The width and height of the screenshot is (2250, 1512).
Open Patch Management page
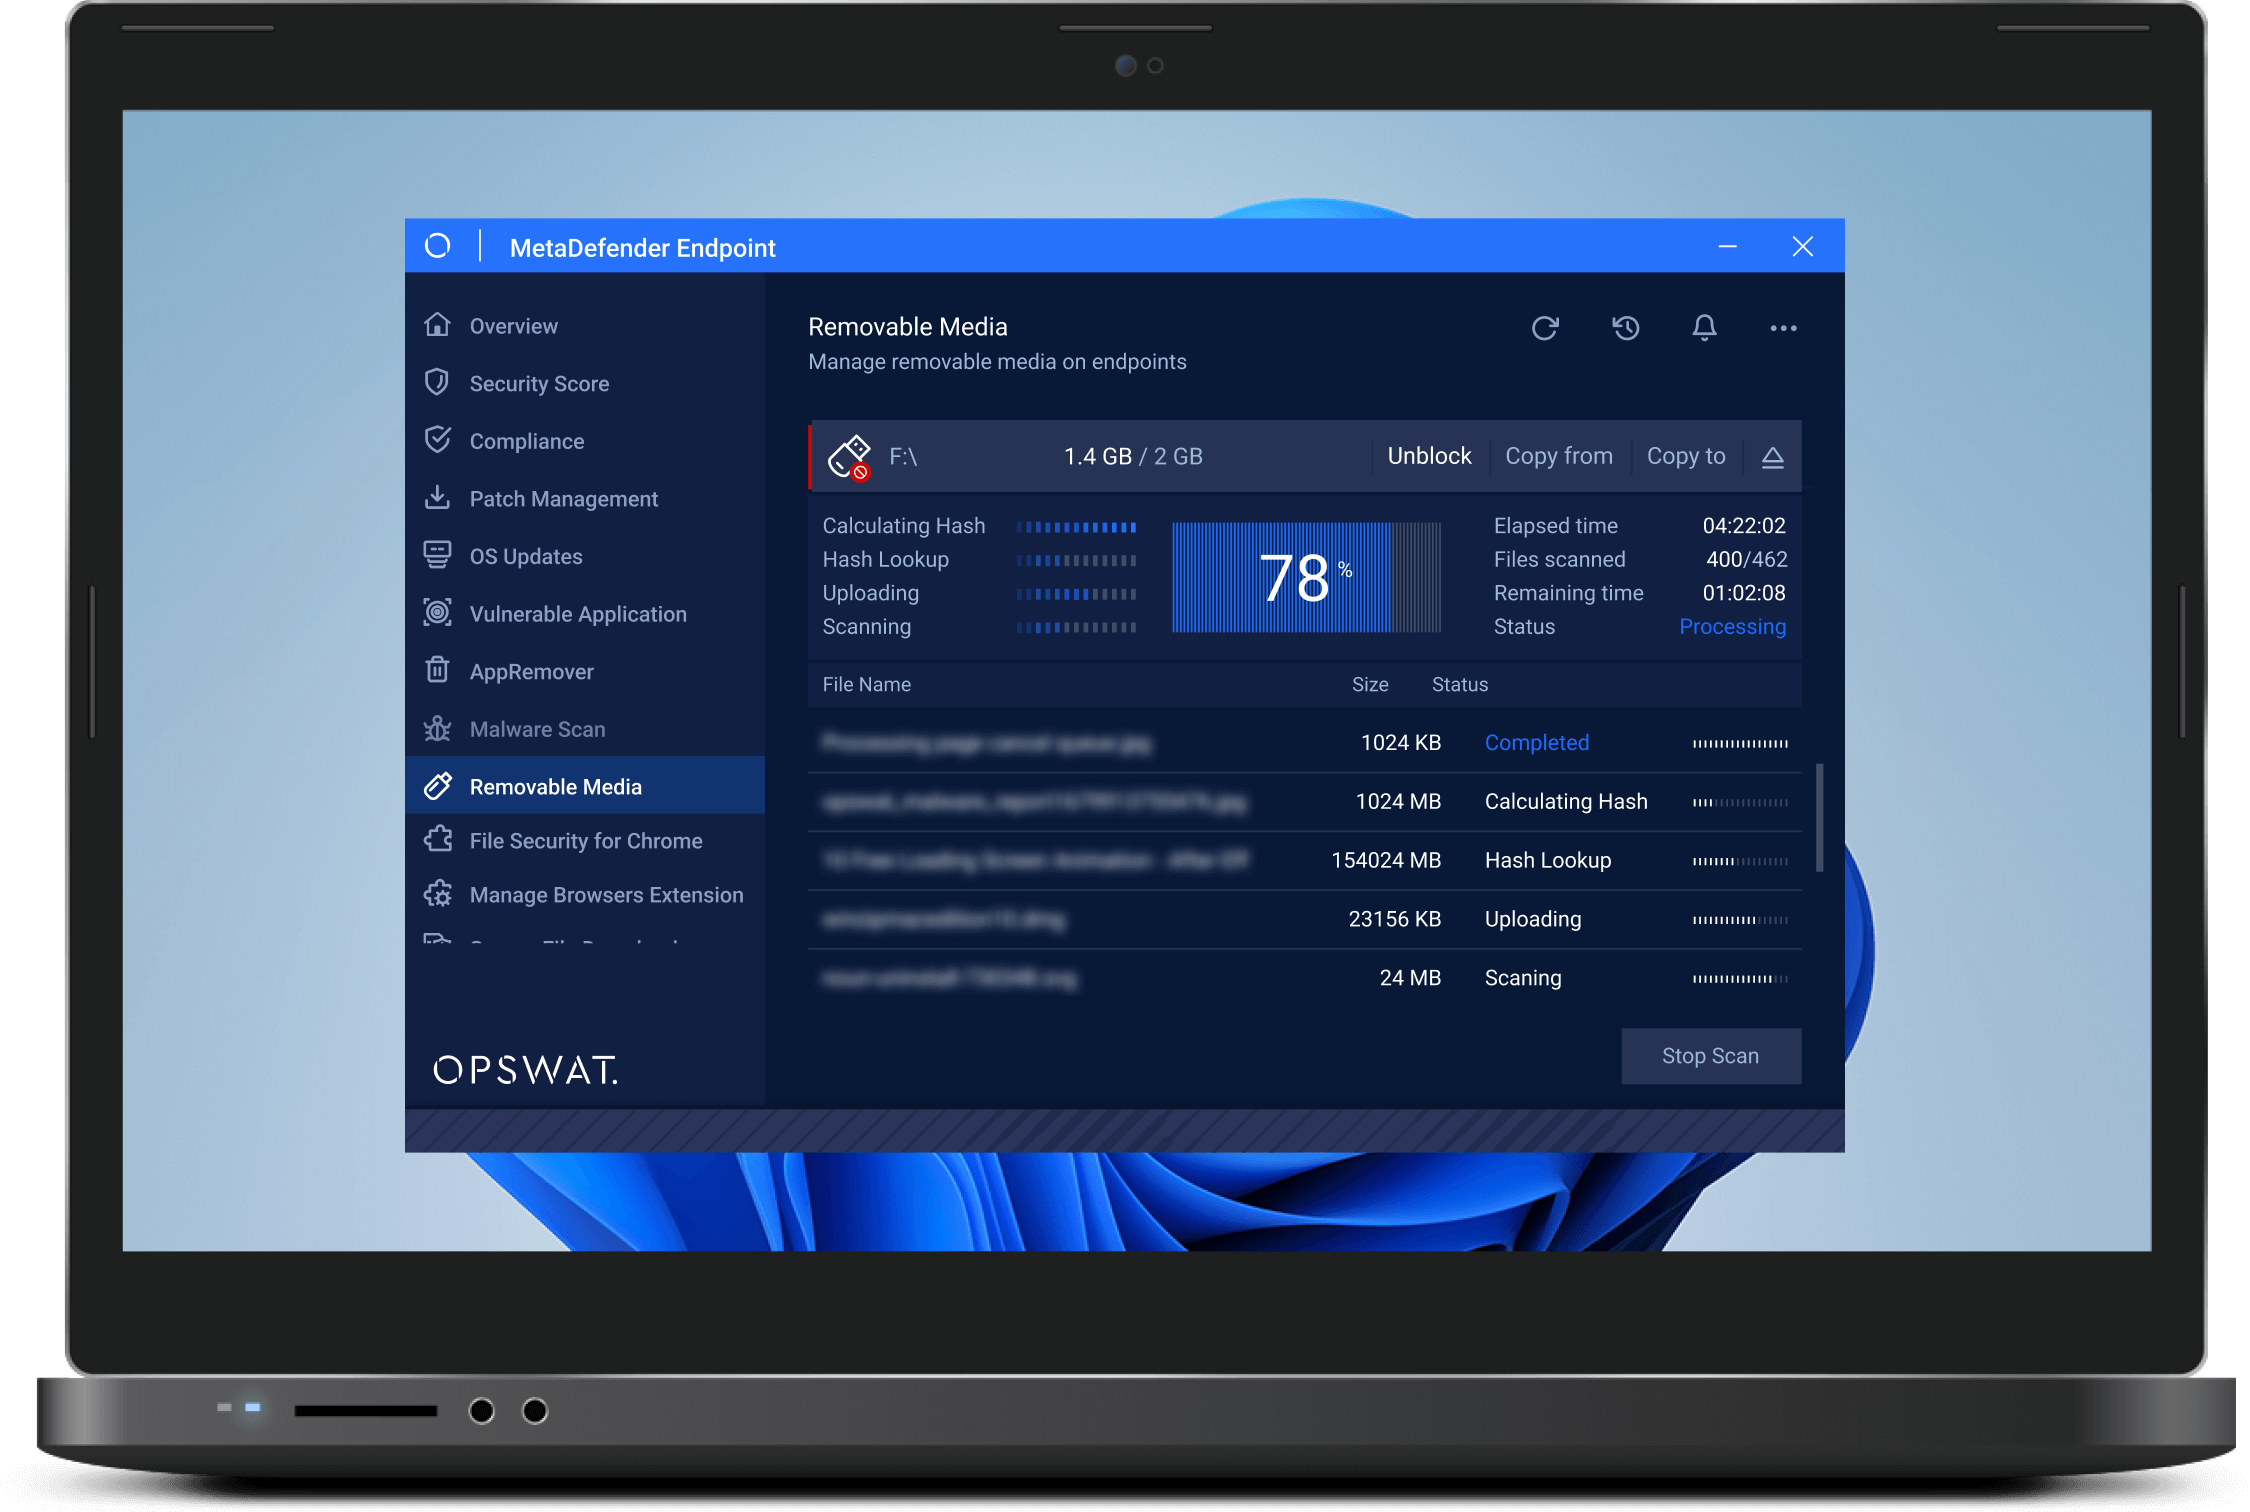tap(563, 499)
